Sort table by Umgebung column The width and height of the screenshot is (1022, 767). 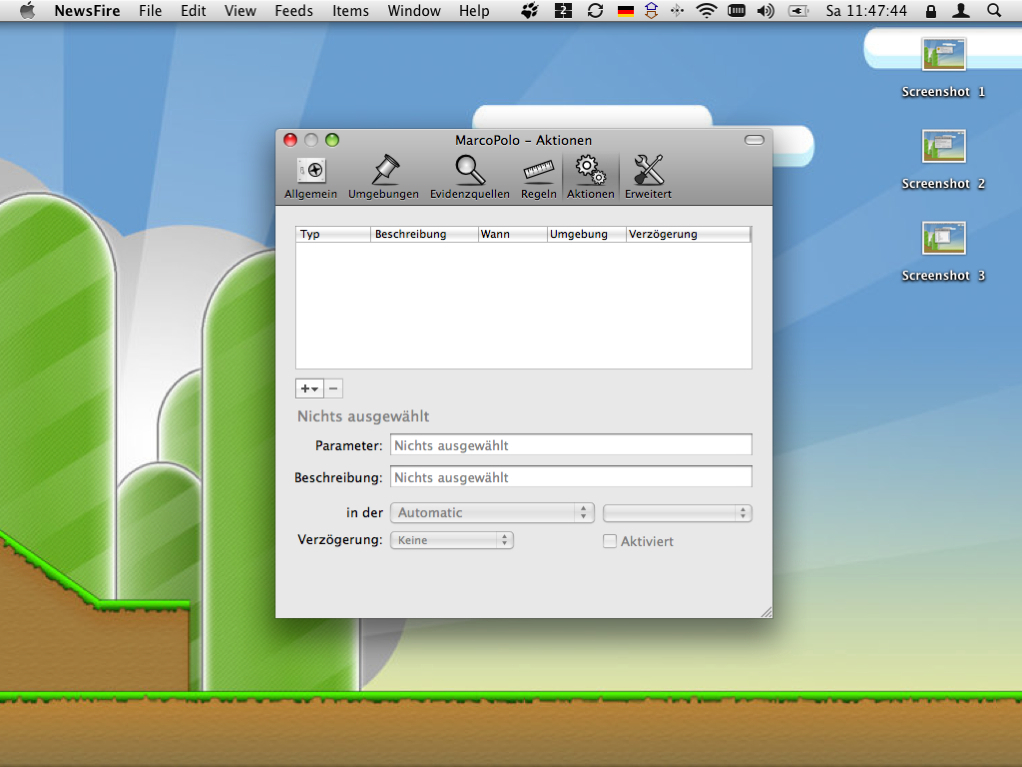(x=586, y=234)
